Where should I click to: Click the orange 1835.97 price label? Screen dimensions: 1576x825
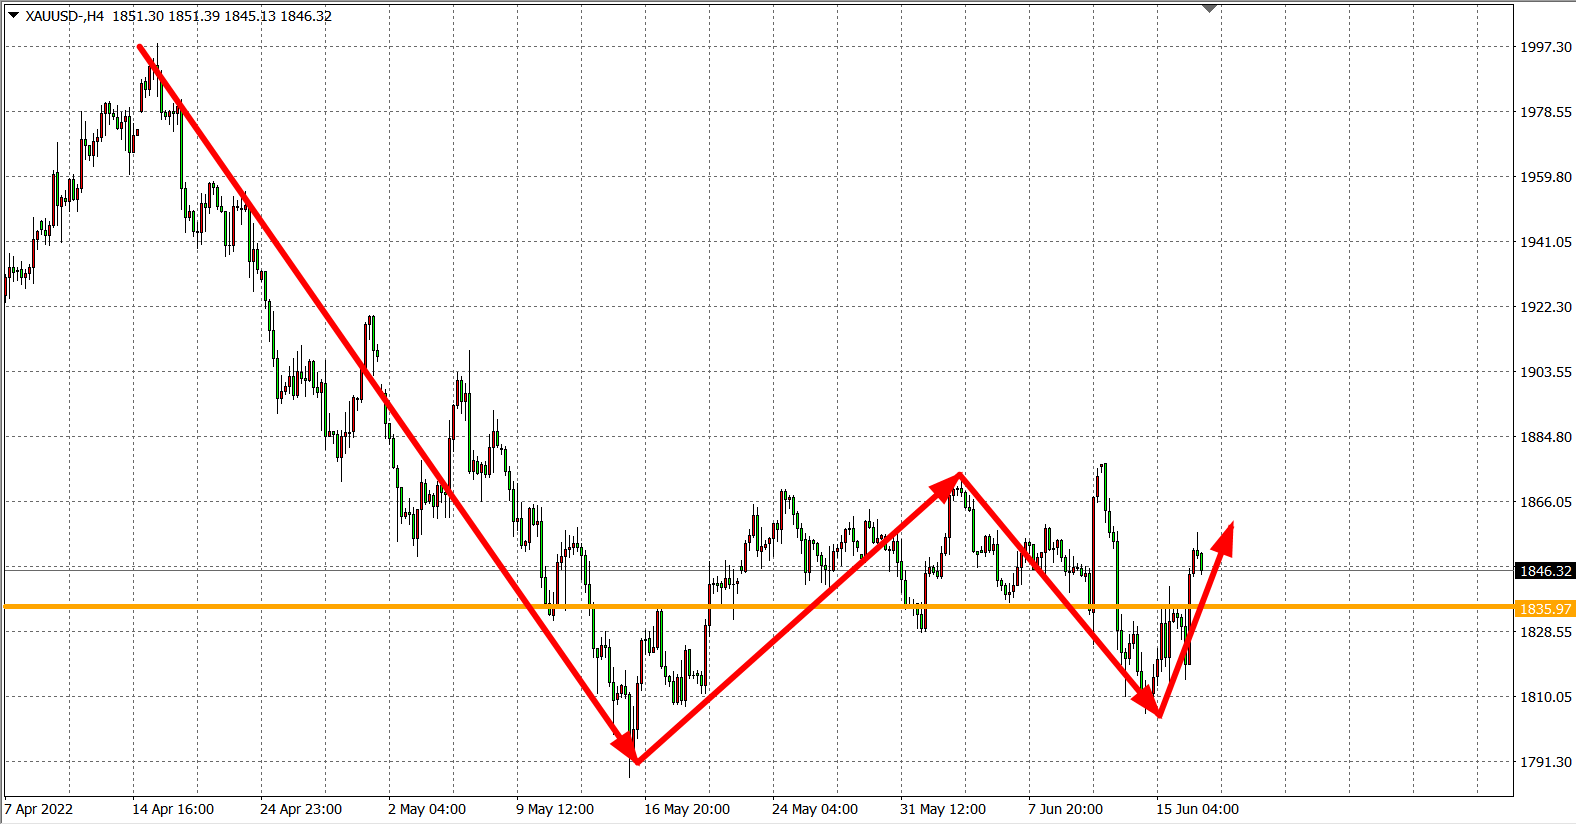[x=1545, y=608]
